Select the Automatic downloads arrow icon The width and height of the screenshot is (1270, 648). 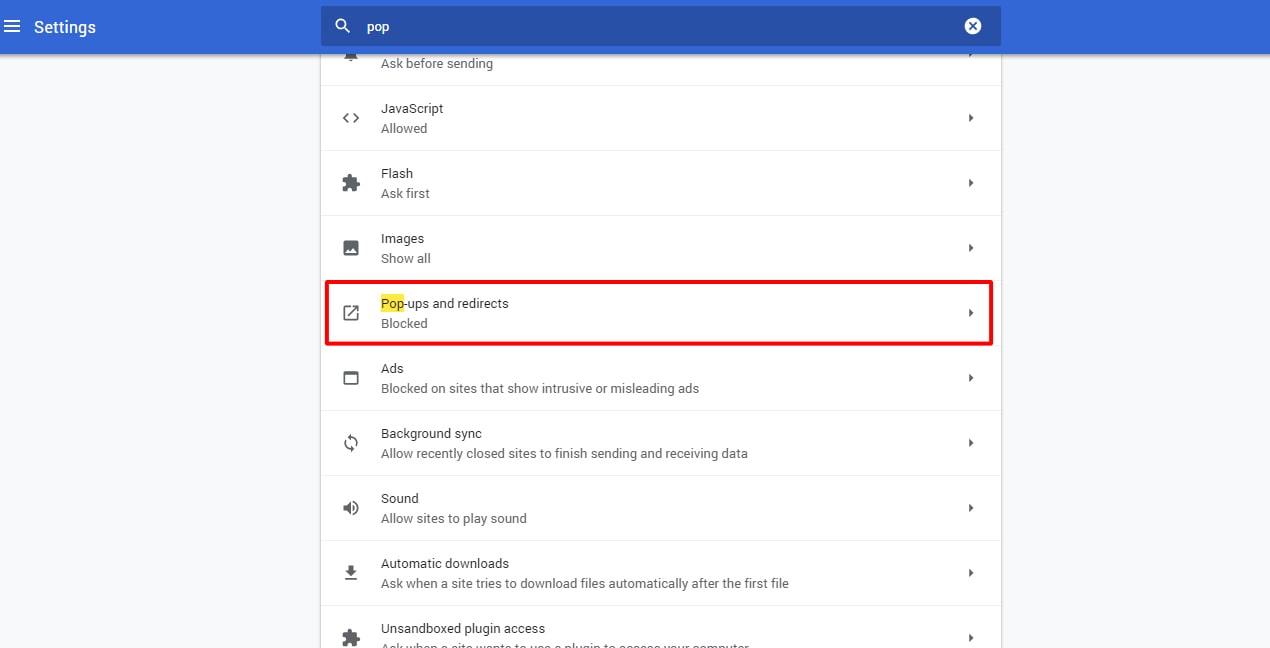tap(351, 572)
